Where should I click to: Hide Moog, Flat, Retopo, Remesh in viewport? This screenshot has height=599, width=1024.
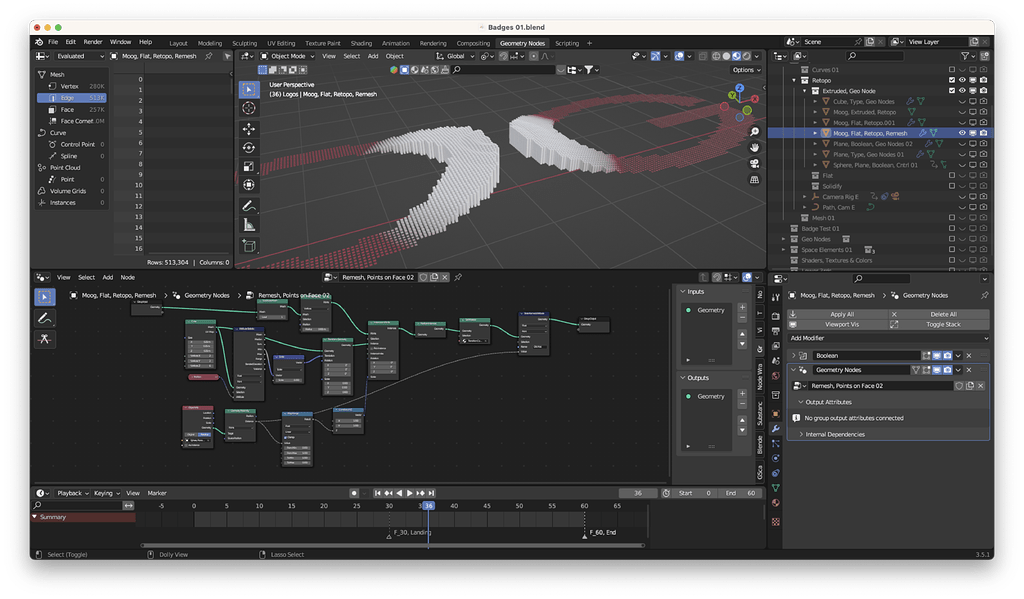[x=962, y=133]
